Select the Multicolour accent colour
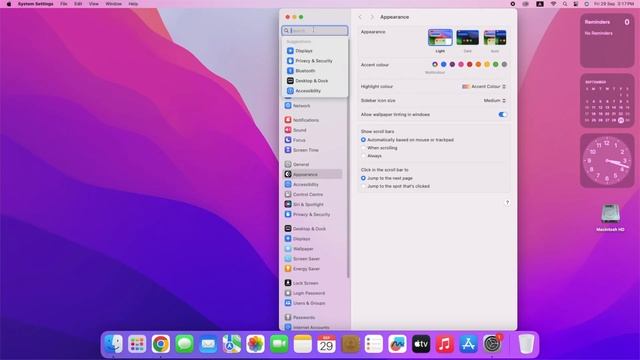The width and height of the screenshot is (640, 360). point(435,64)
